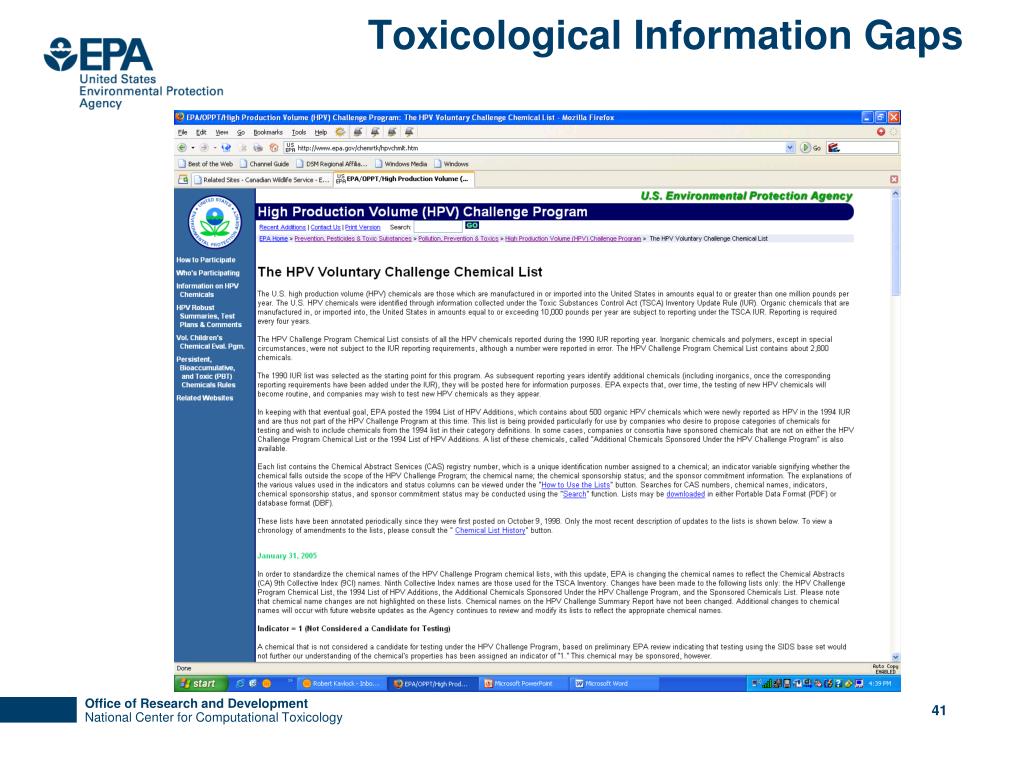Open the Help menu
Viewport: 1024px width, 768px height.
point(321,133)
